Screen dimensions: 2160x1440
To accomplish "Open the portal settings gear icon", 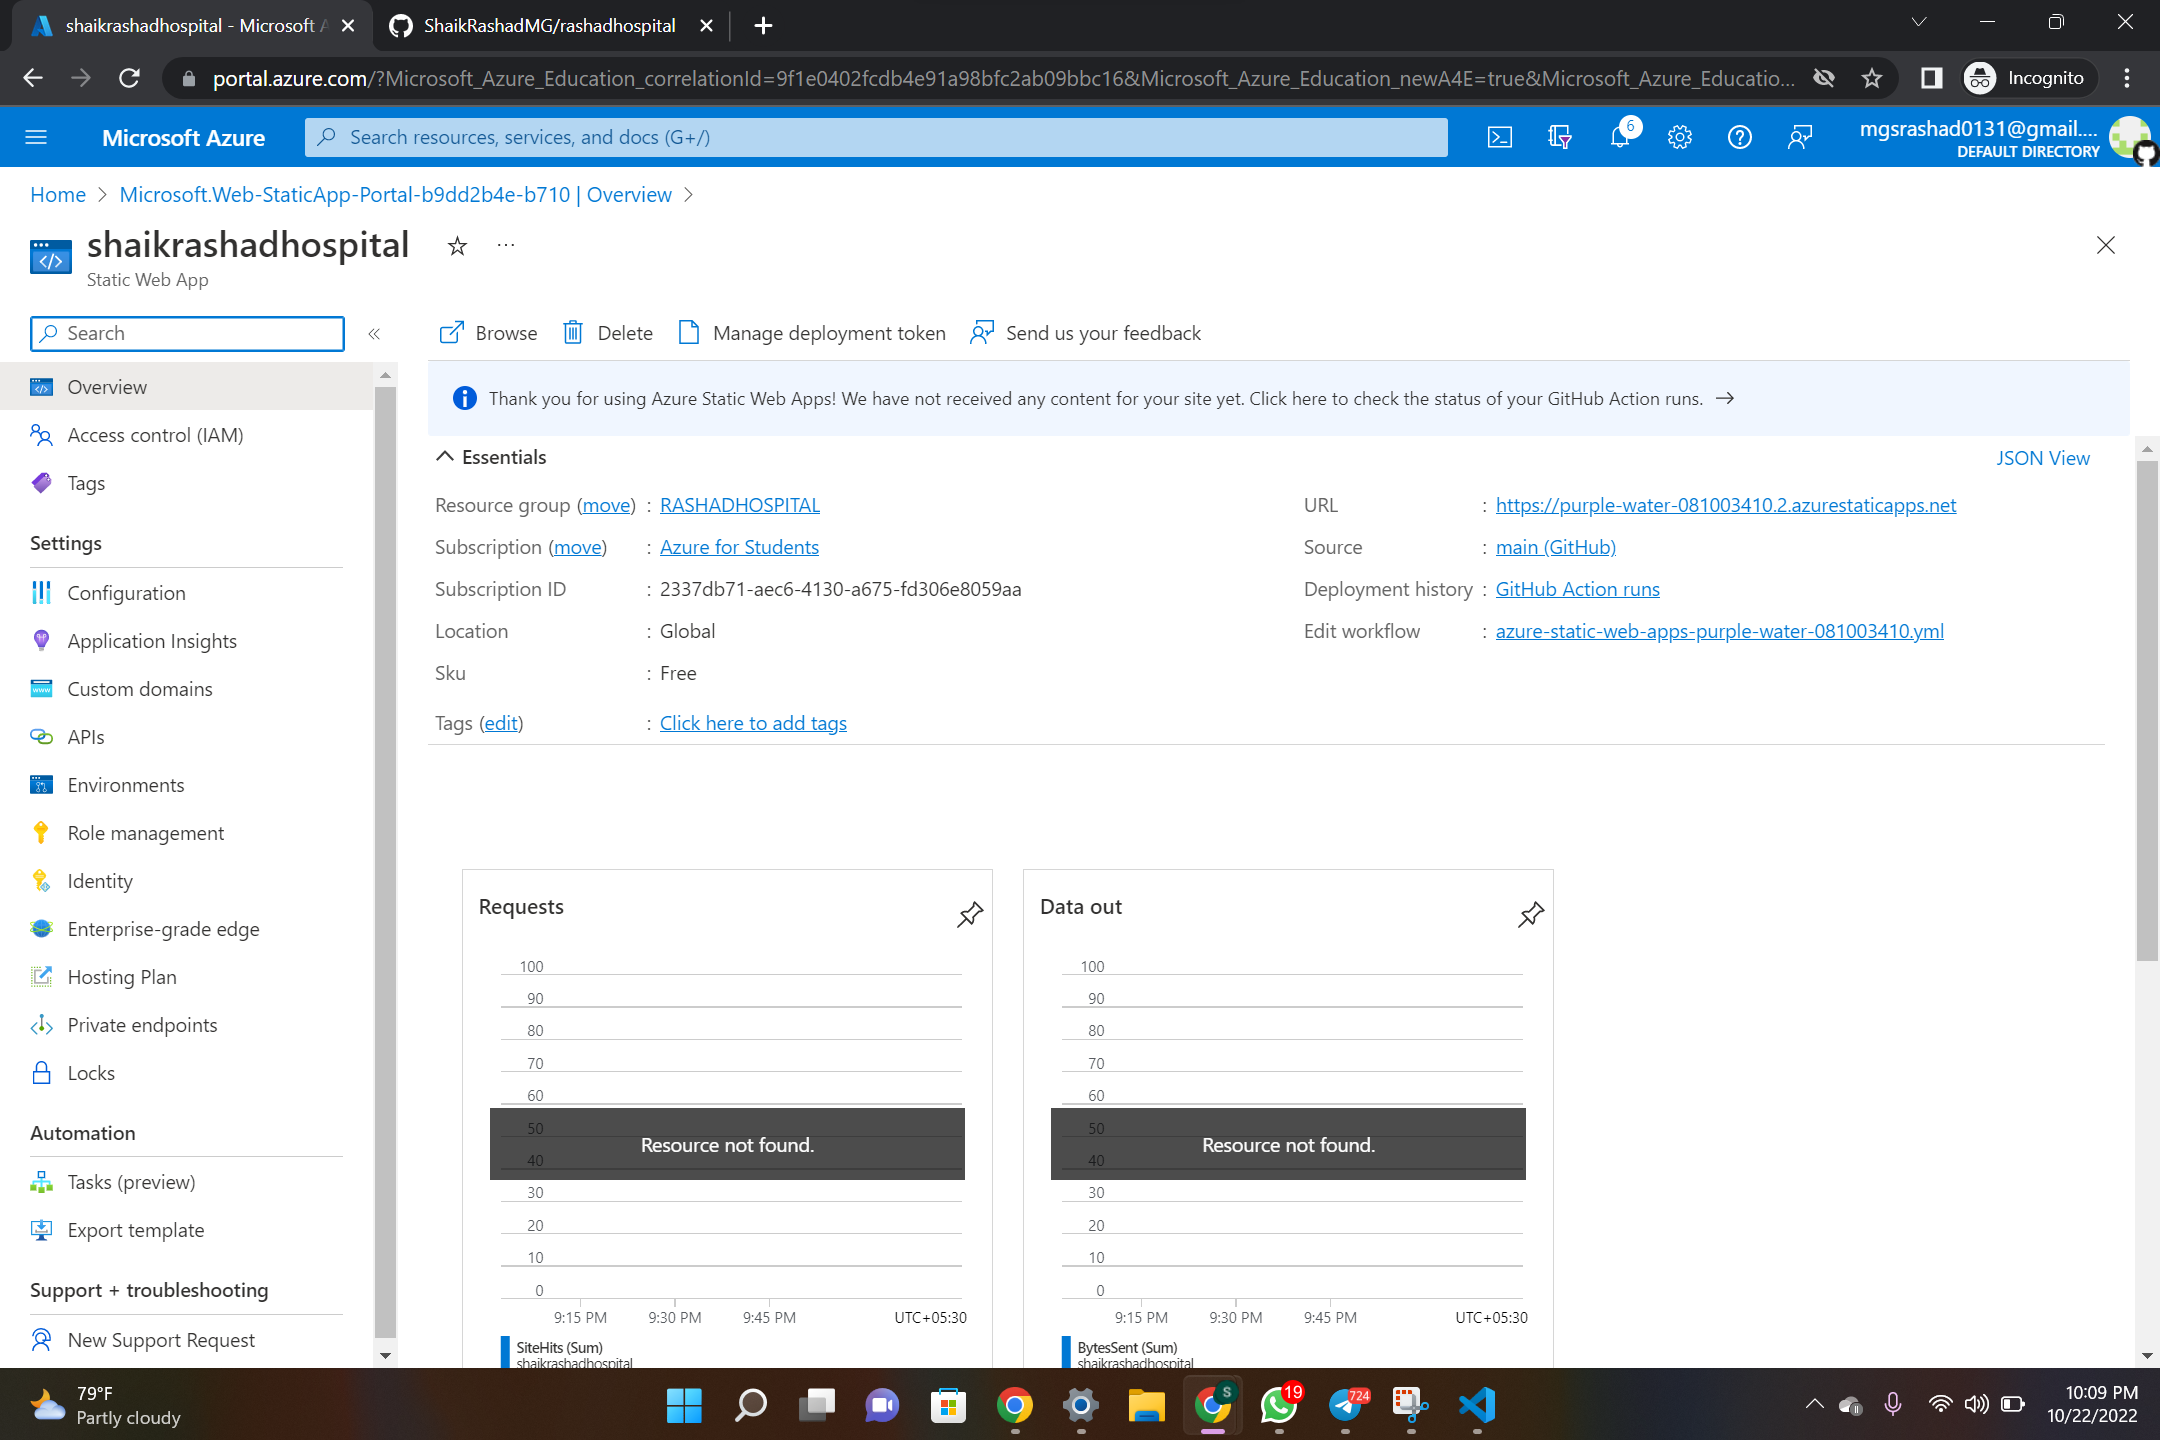I will coord(1679,137).
